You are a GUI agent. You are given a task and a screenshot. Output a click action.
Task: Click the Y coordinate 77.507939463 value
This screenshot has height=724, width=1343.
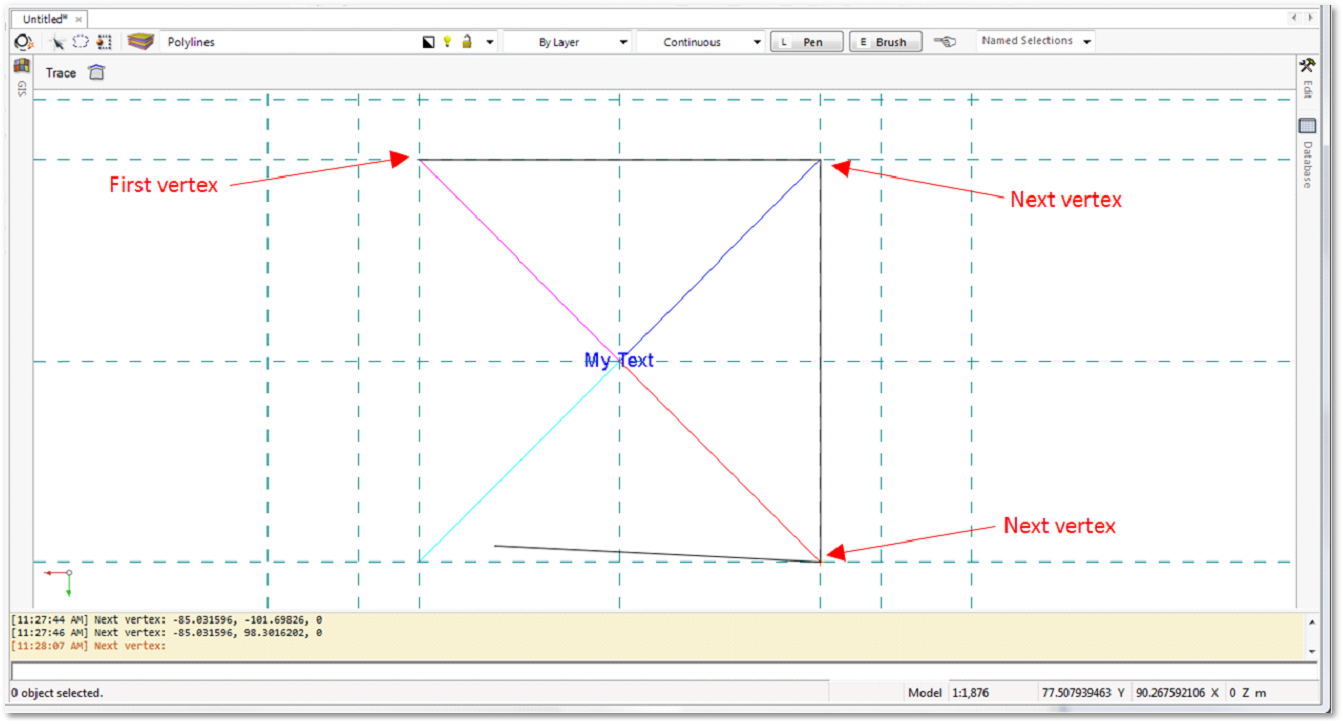1075,692
